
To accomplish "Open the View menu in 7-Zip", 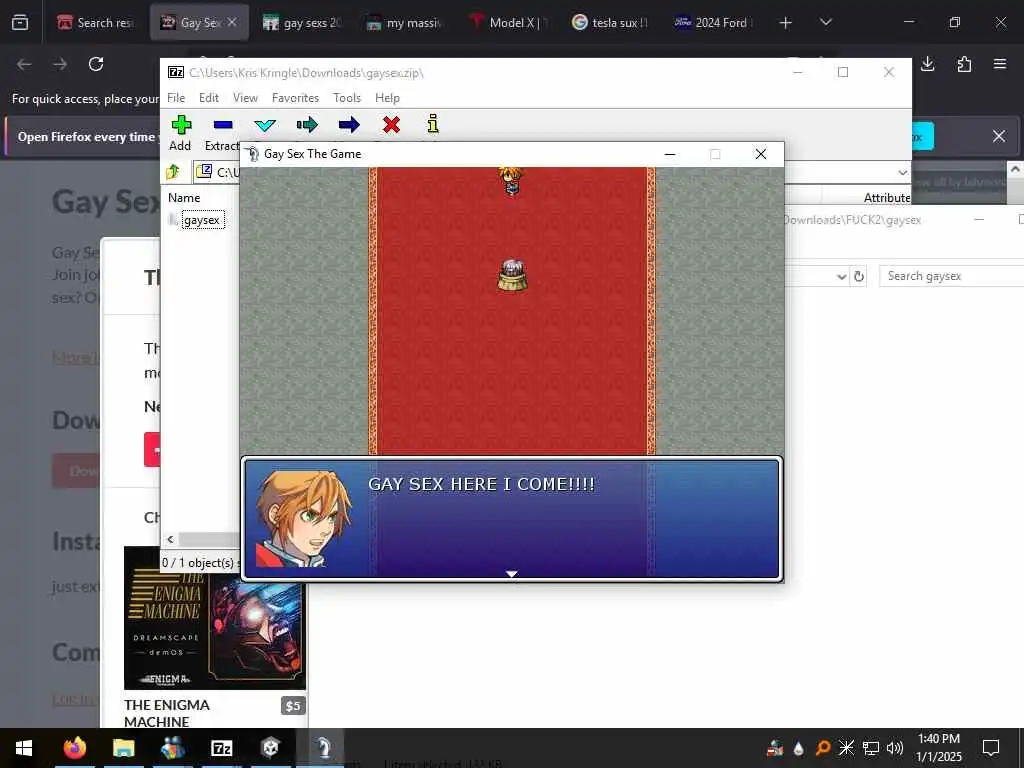I will coord(246,98).
